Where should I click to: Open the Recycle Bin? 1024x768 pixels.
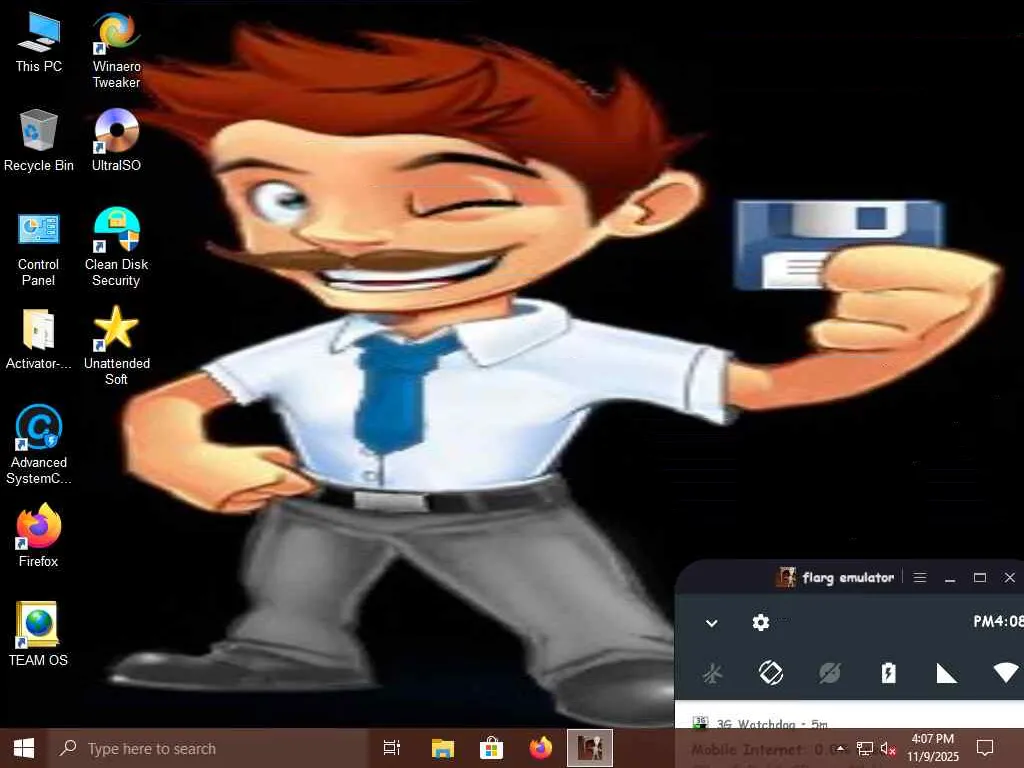pyautogui.click(x=39, y=141)
